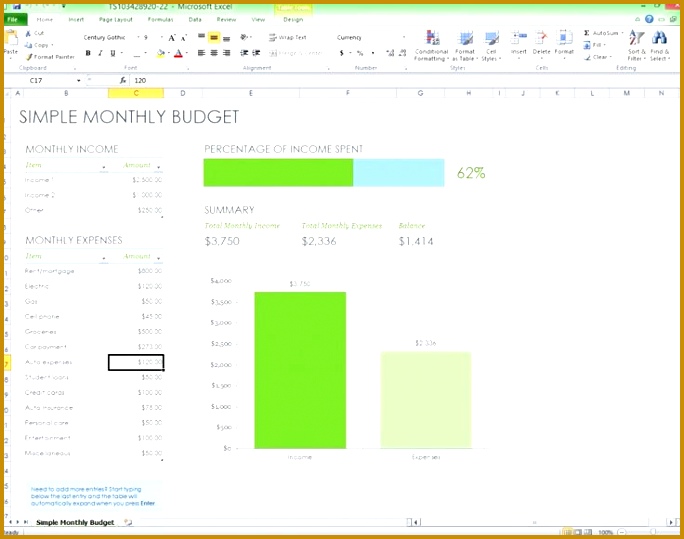684x539 pixels.
Task: Toggle Wrap Text for the cell
Action: click(x=288, y=38)
